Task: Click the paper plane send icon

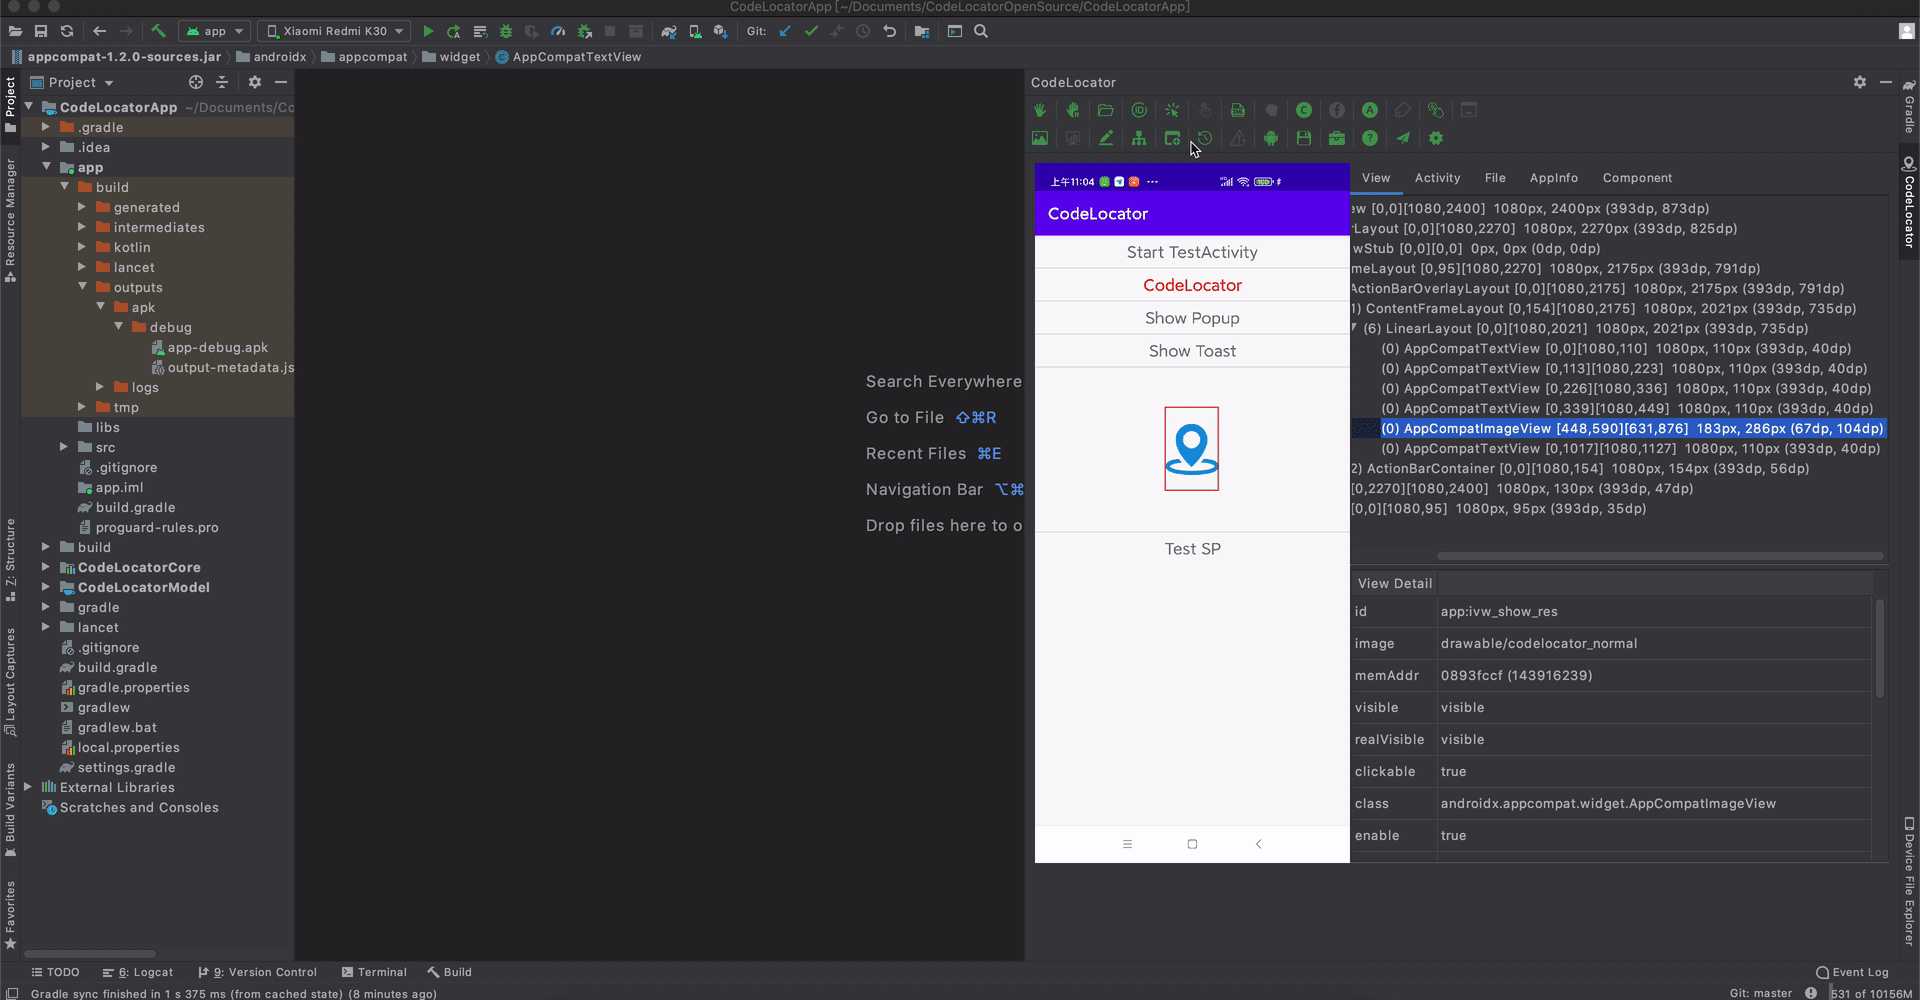Action: (x=1403, y=139)
